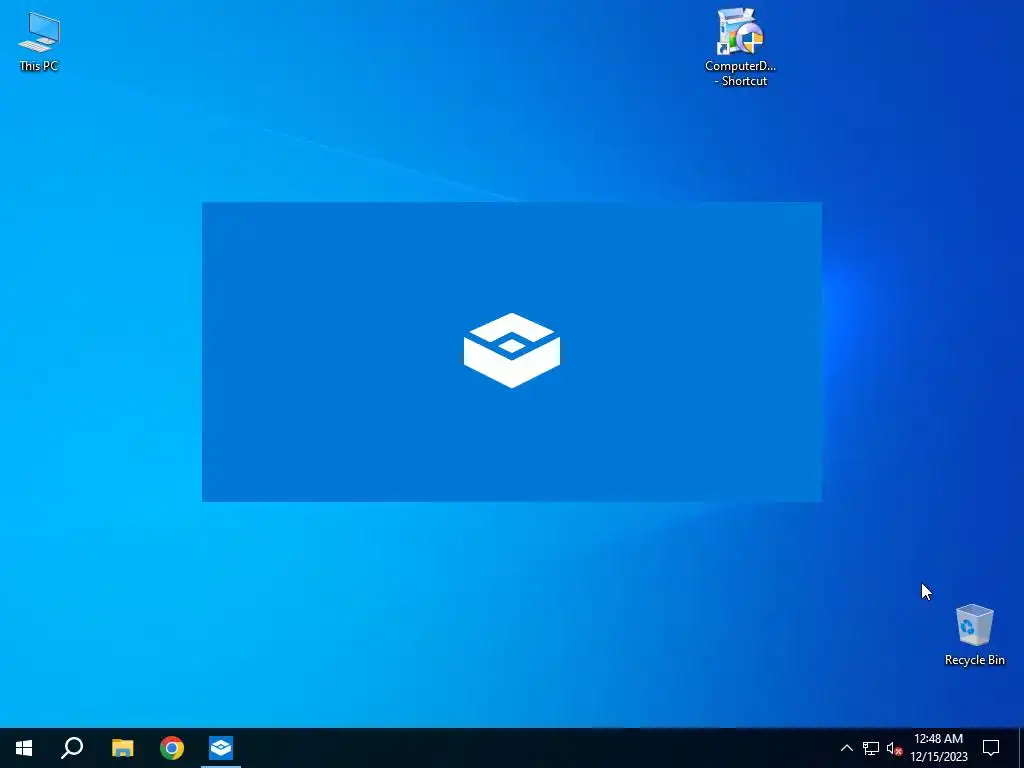Open the Windows Start menu
Image resolution: width=1024 pixels, height=768 pixels.
coord(24,748)
